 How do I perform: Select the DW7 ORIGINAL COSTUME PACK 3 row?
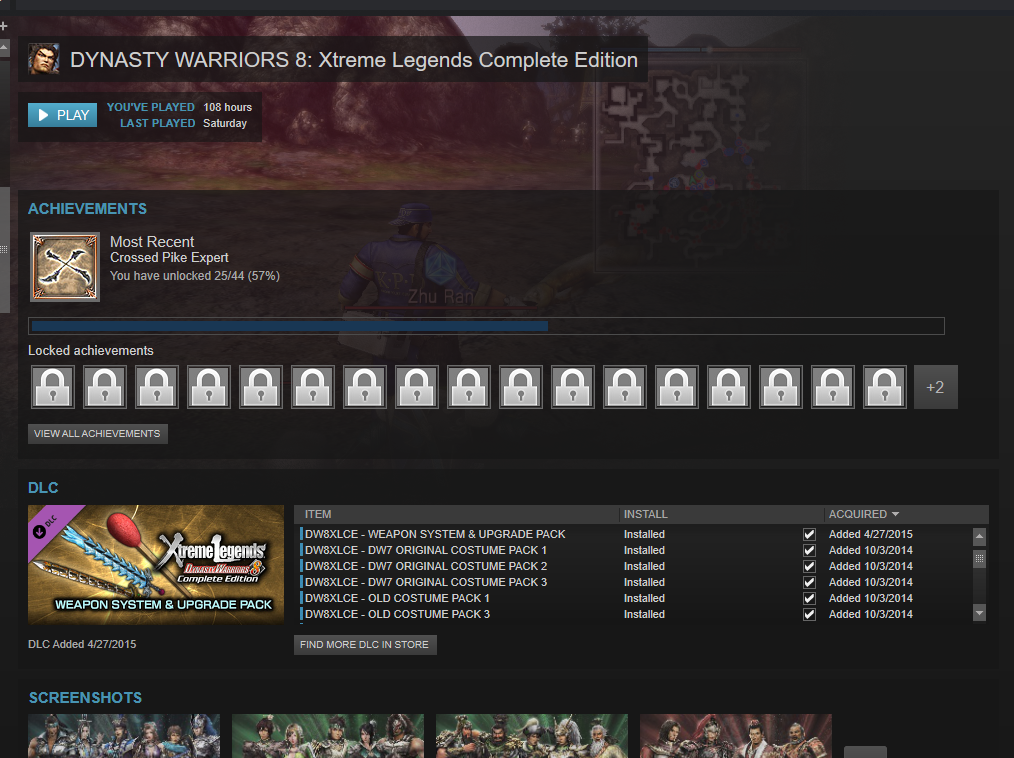click(x=635, y=582)
